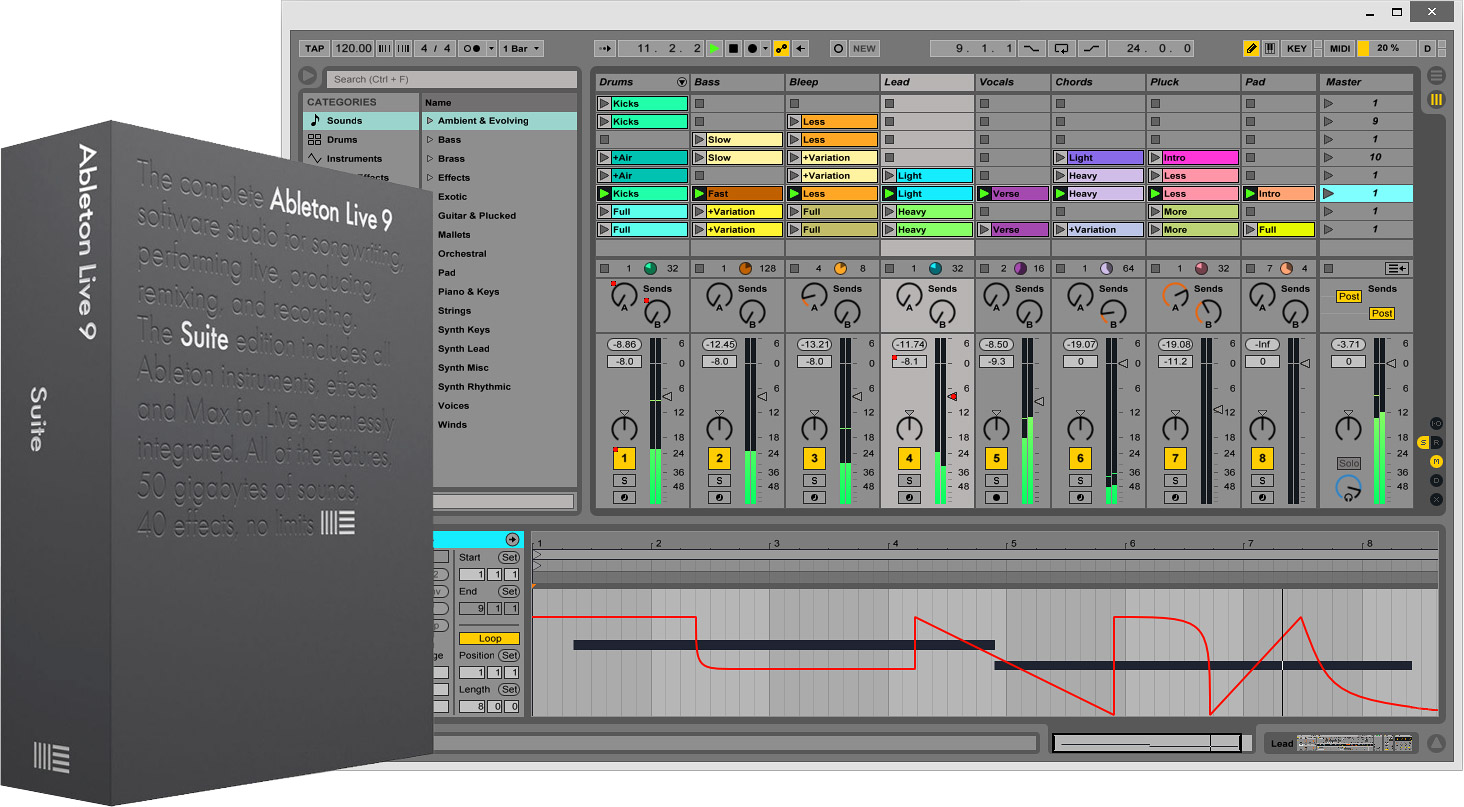
Task: Toggle the Returns section R button
Action: pyautogui.click(x=1437, y=442)
